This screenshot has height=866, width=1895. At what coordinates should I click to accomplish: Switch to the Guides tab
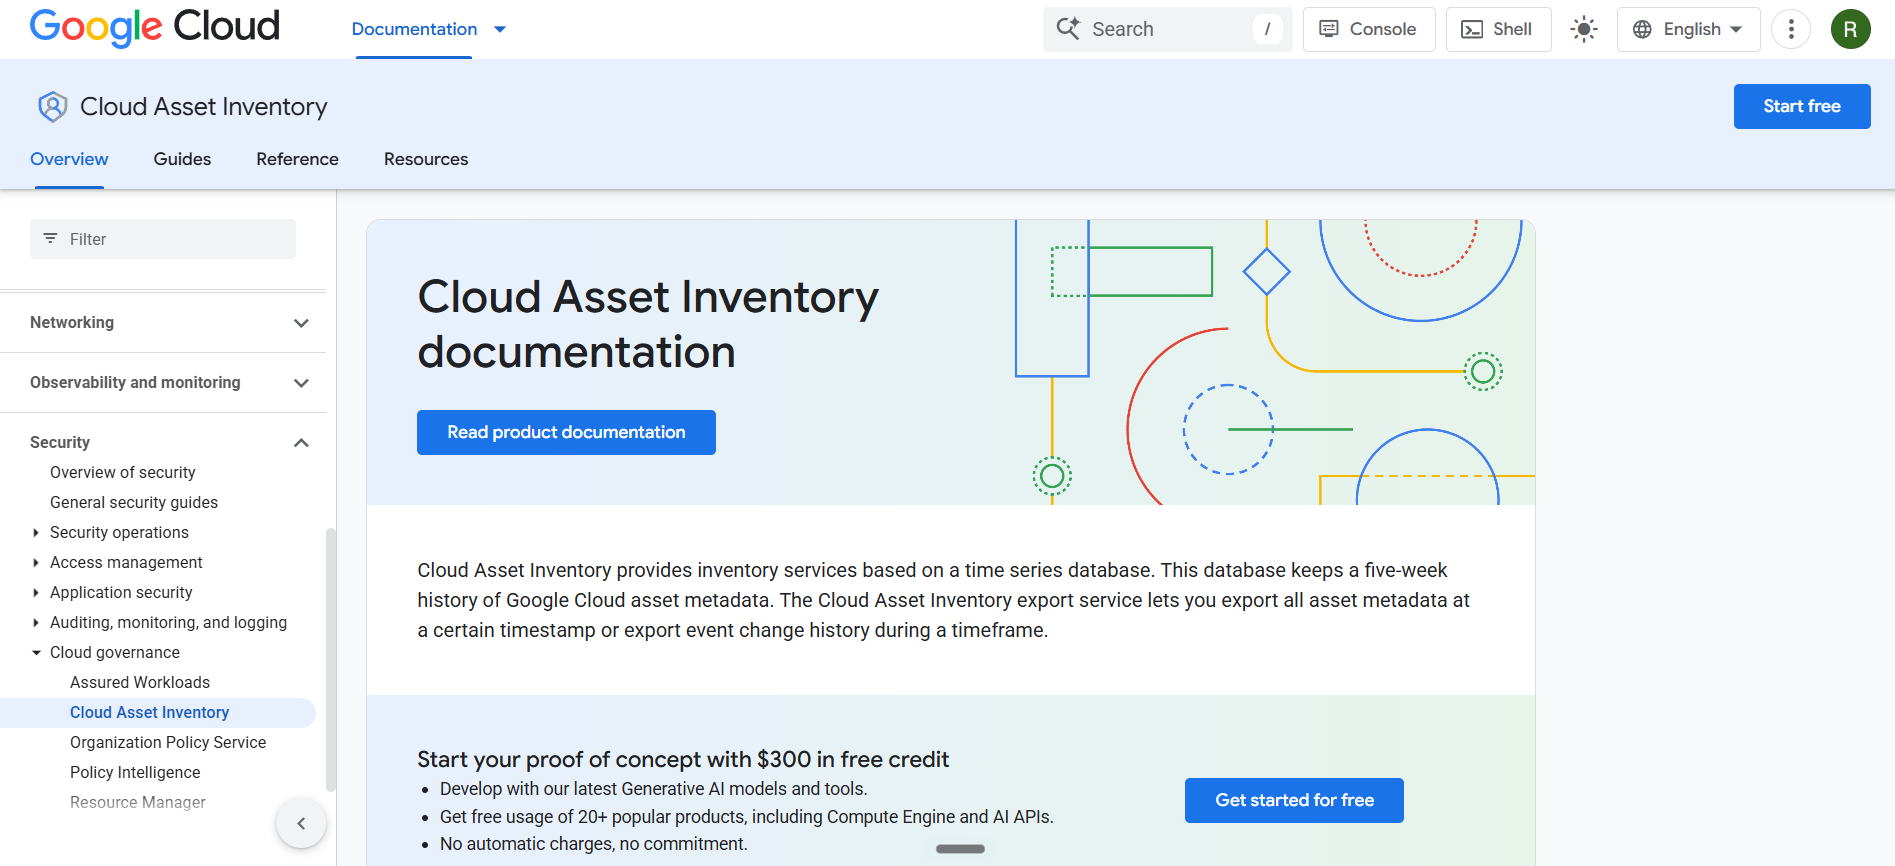(x=182, y=159)
